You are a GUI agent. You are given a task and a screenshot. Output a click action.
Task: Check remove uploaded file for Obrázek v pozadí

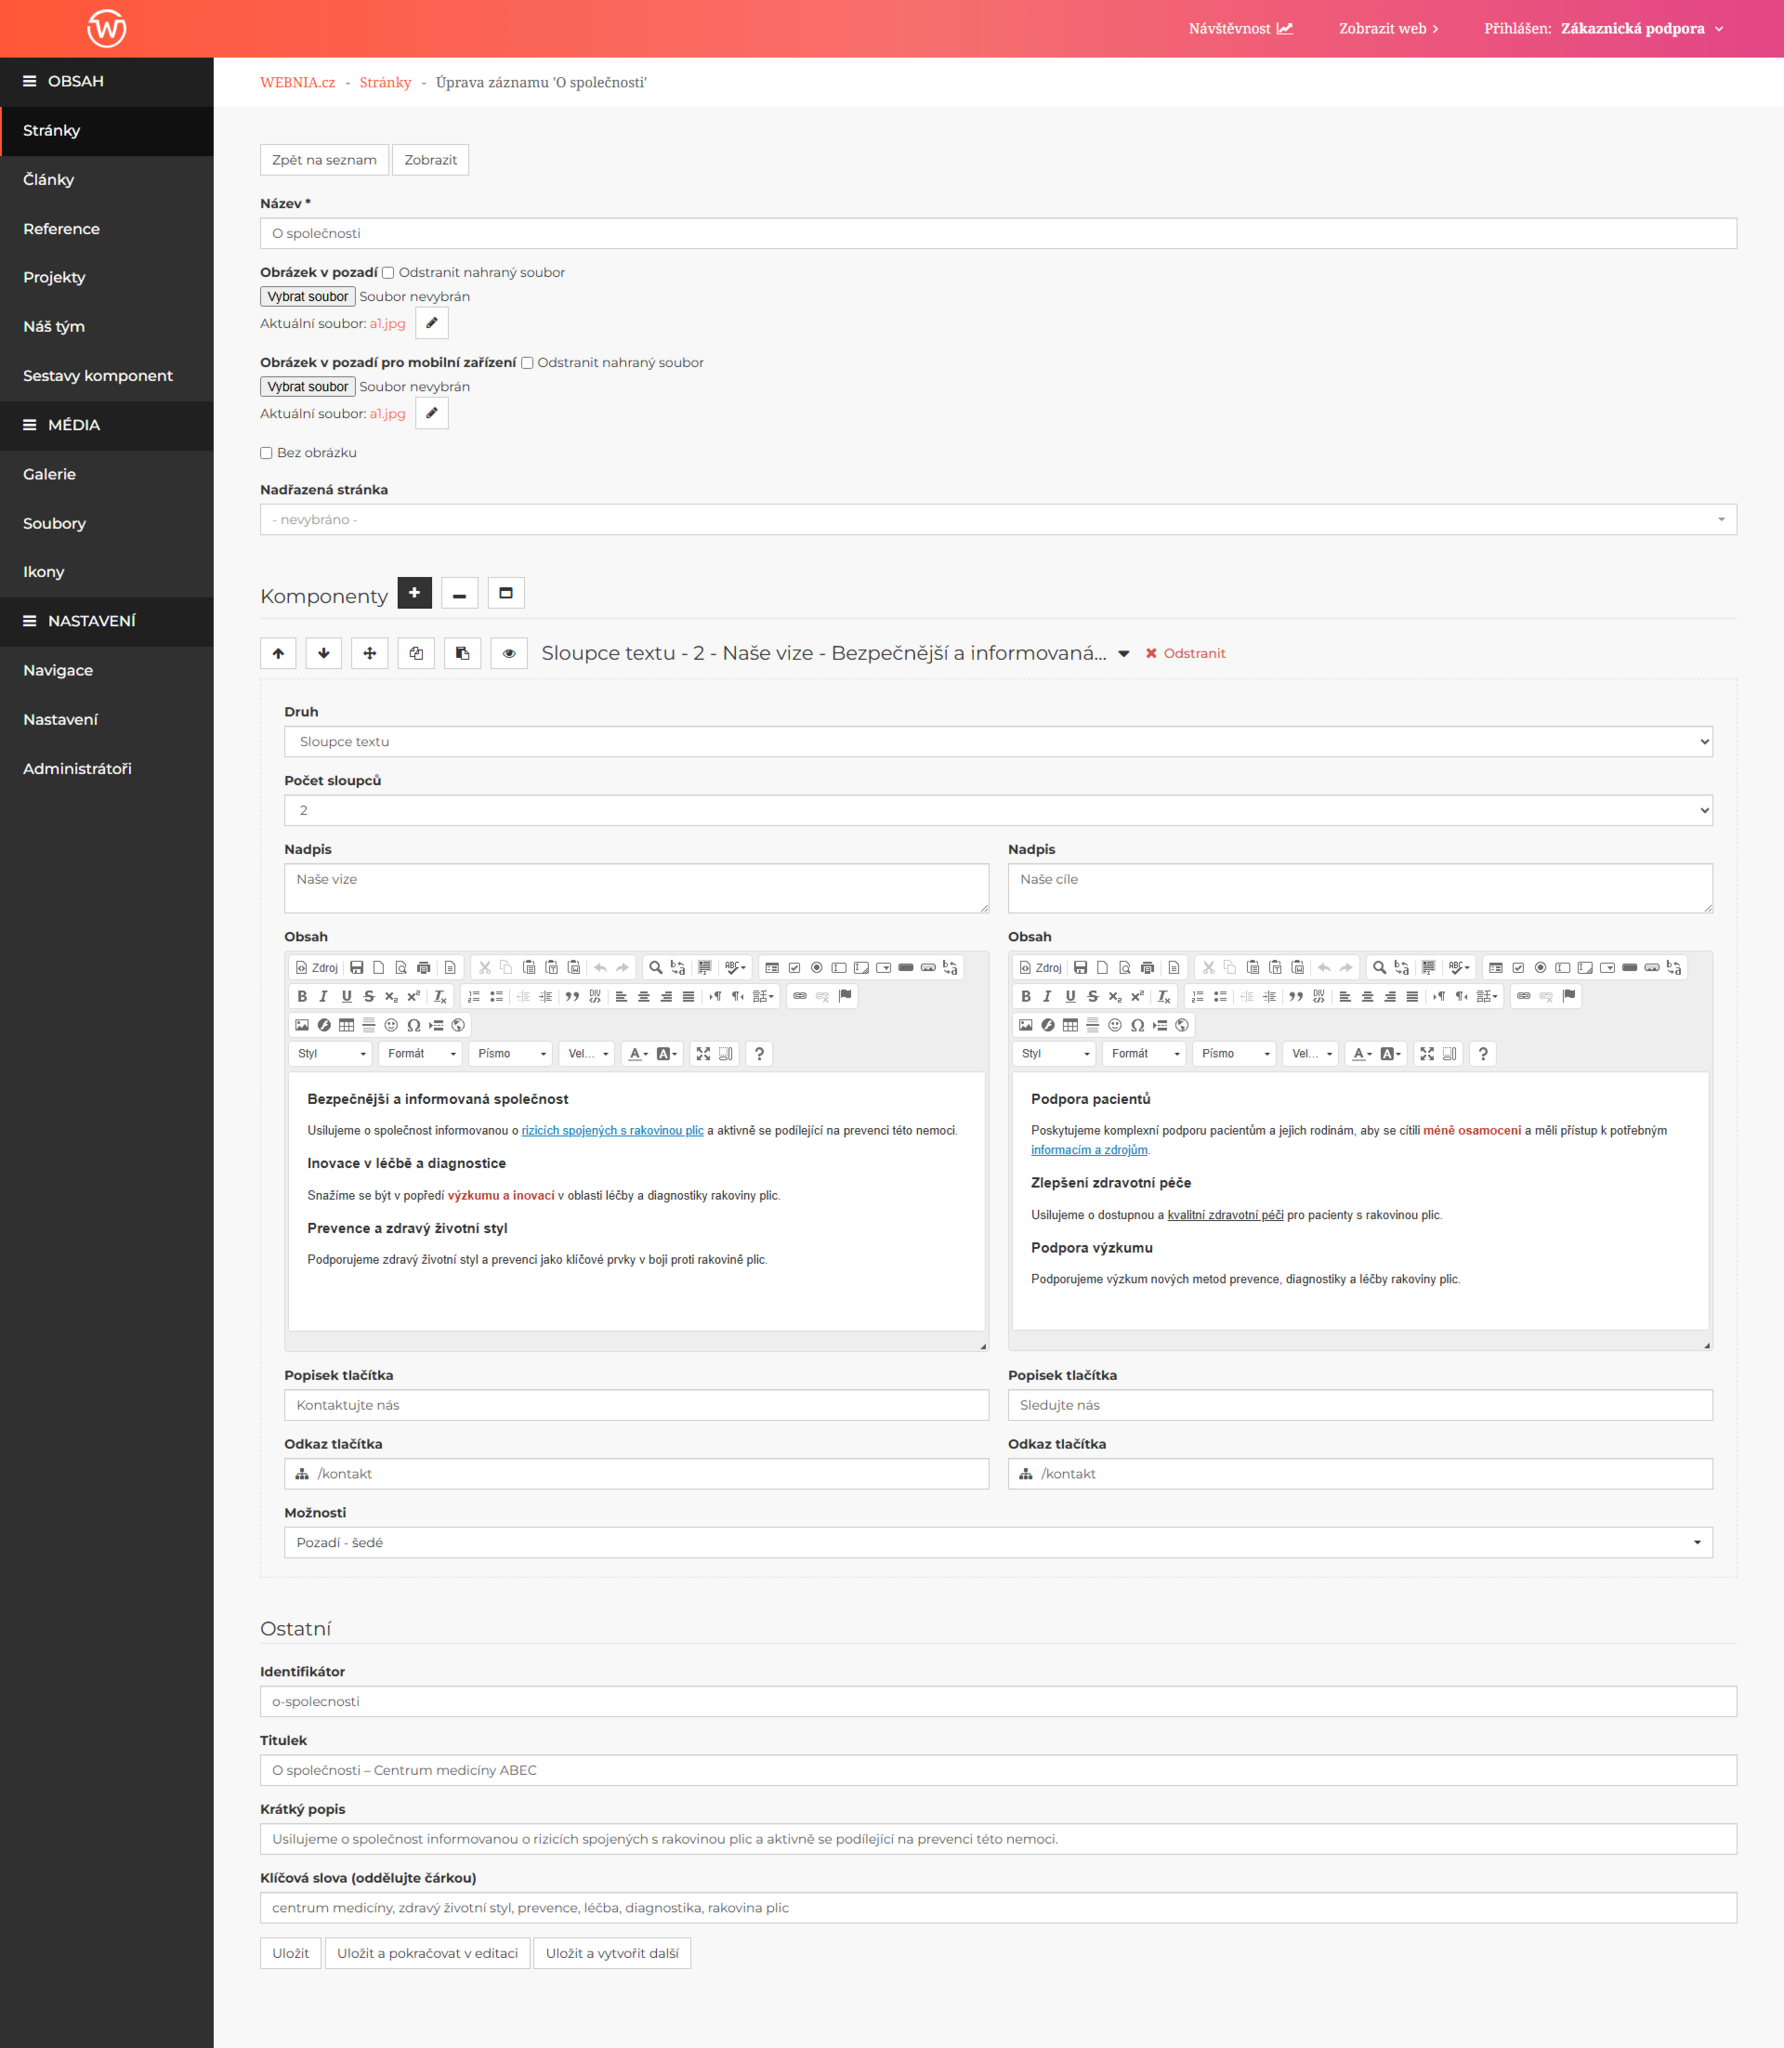coord(388,272)
